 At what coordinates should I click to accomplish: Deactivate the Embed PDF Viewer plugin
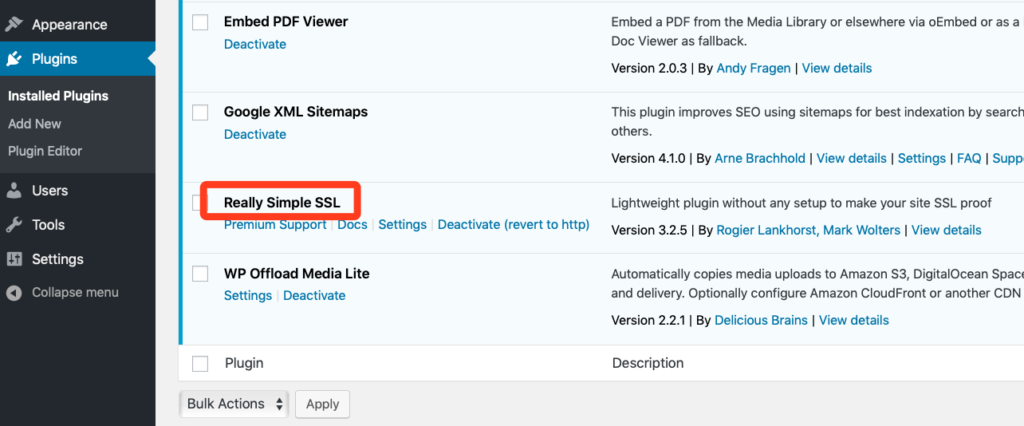pos(255,44)
